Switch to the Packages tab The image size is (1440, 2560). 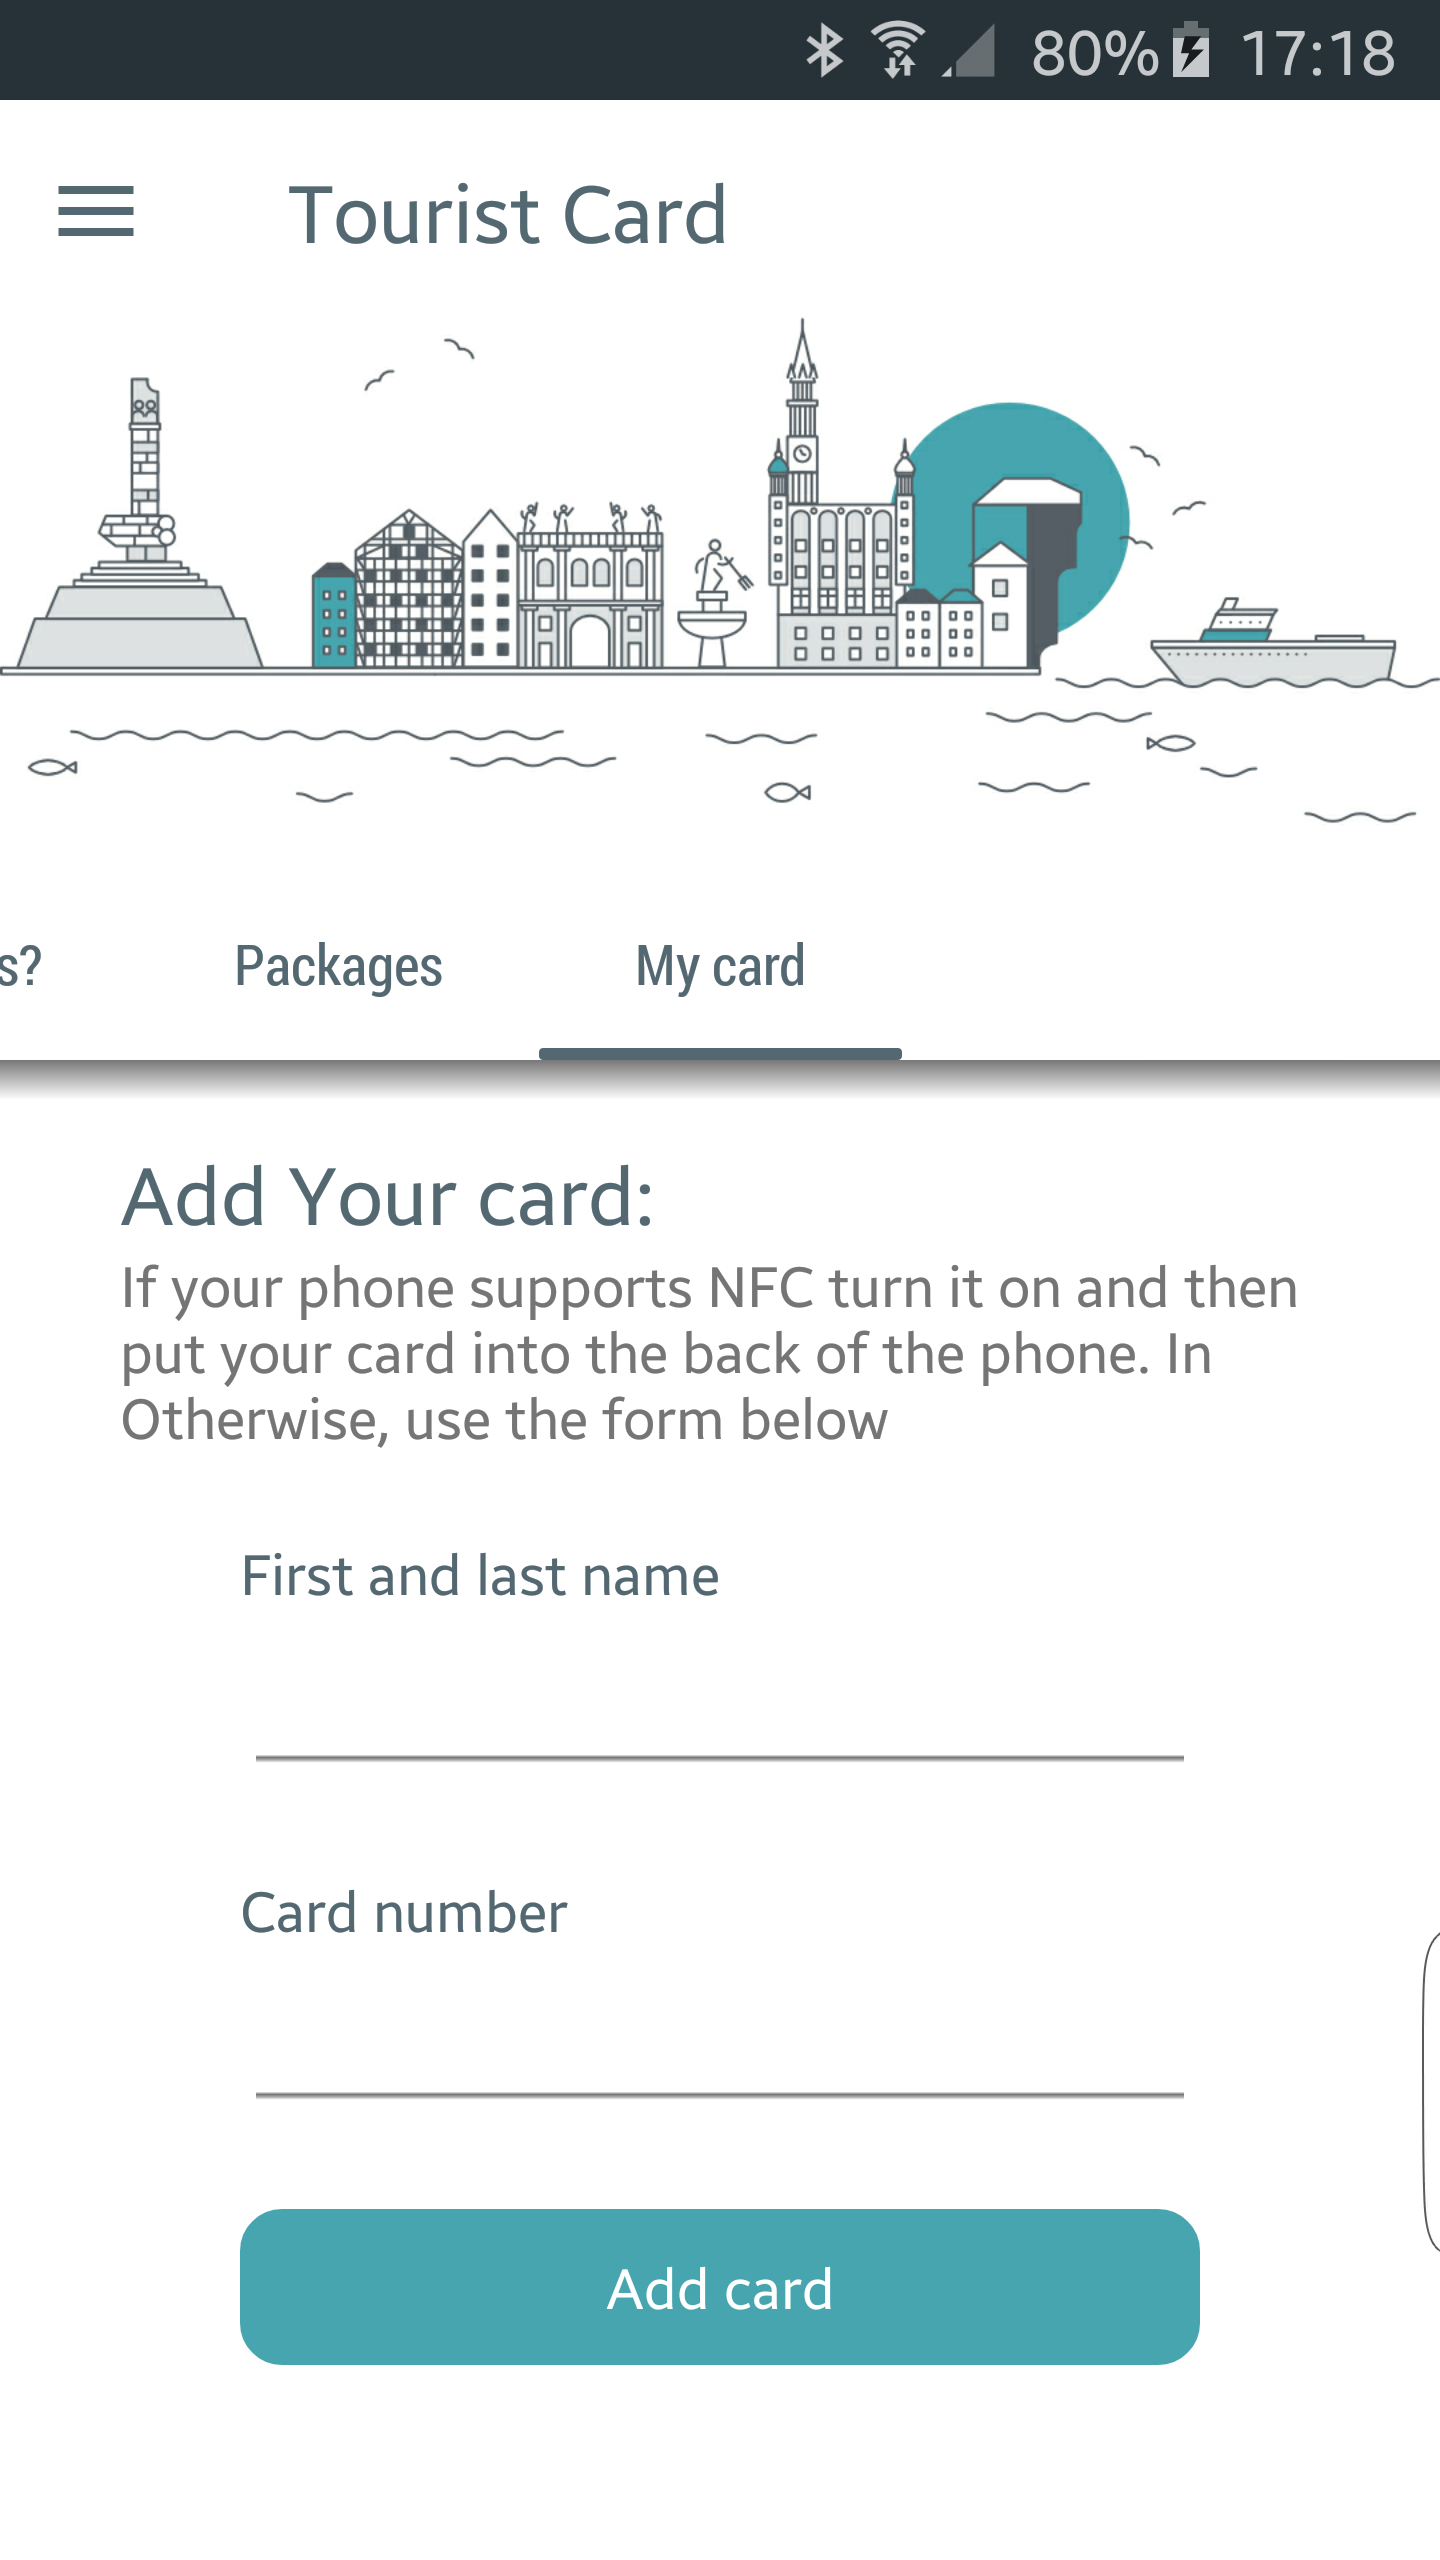tap(338, 967)
